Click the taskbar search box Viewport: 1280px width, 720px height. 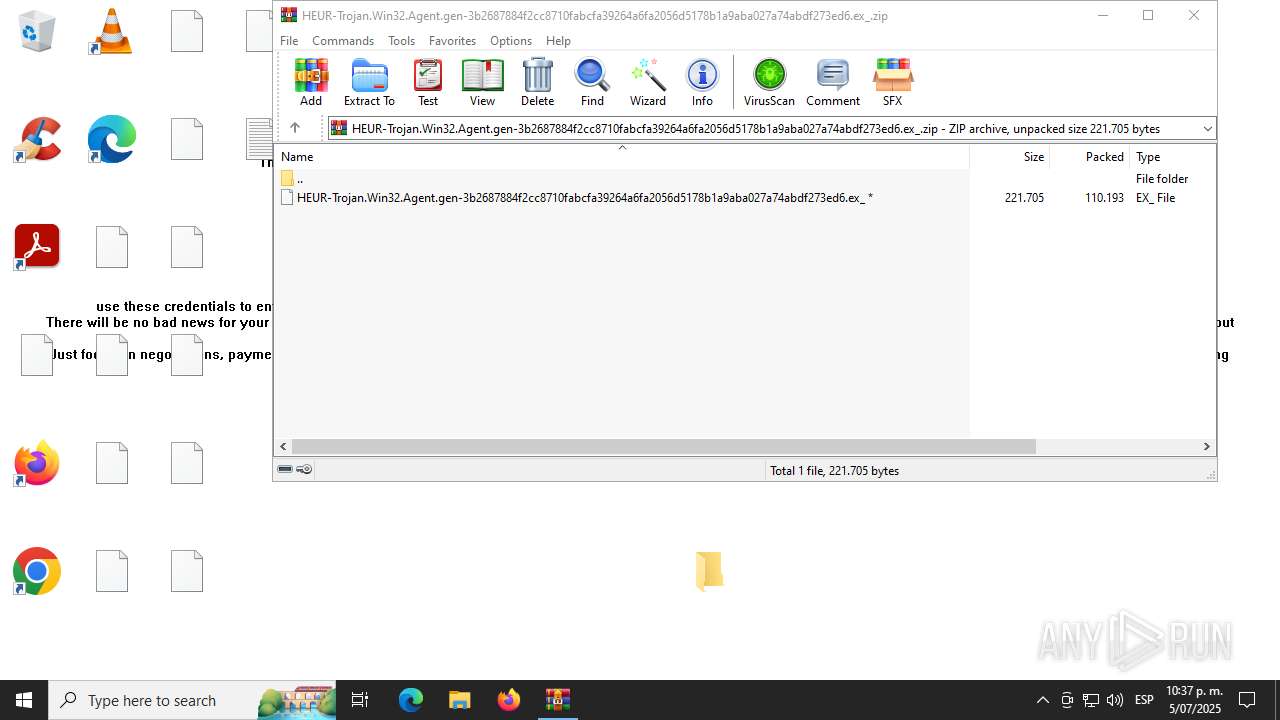pyautogui.click(x=192, y=700)
